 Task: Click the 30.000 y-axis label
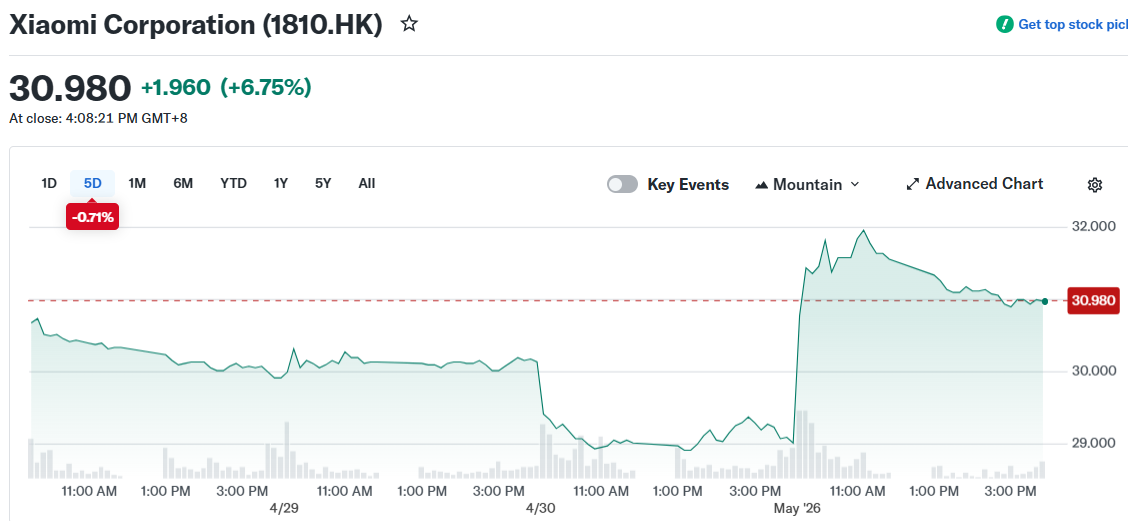coord(1093,371)
